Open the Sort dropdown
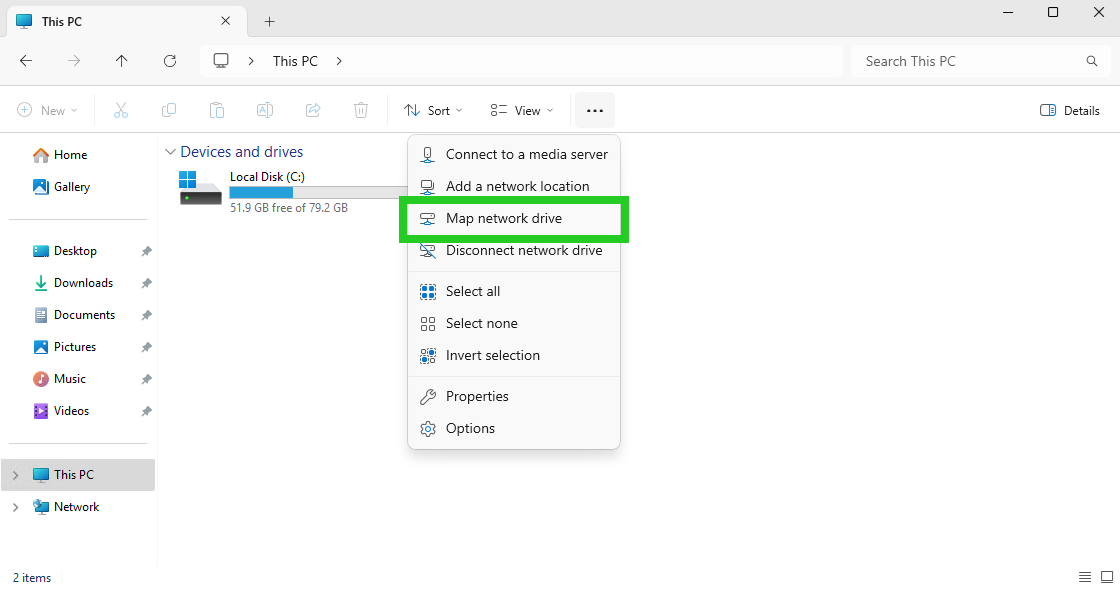This screenshot has width=1120, height=589. 432,110
